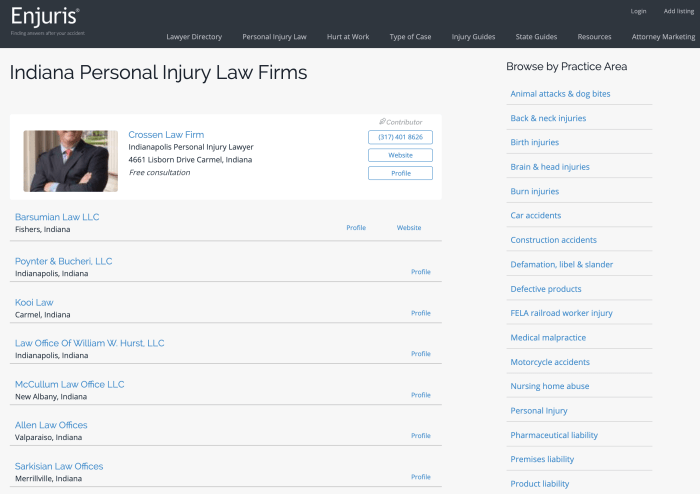Image resolution: width=700 pixels, height=494 pixels.
Task: Browse Brain & head injuries
Action: (x=550, y=167)
